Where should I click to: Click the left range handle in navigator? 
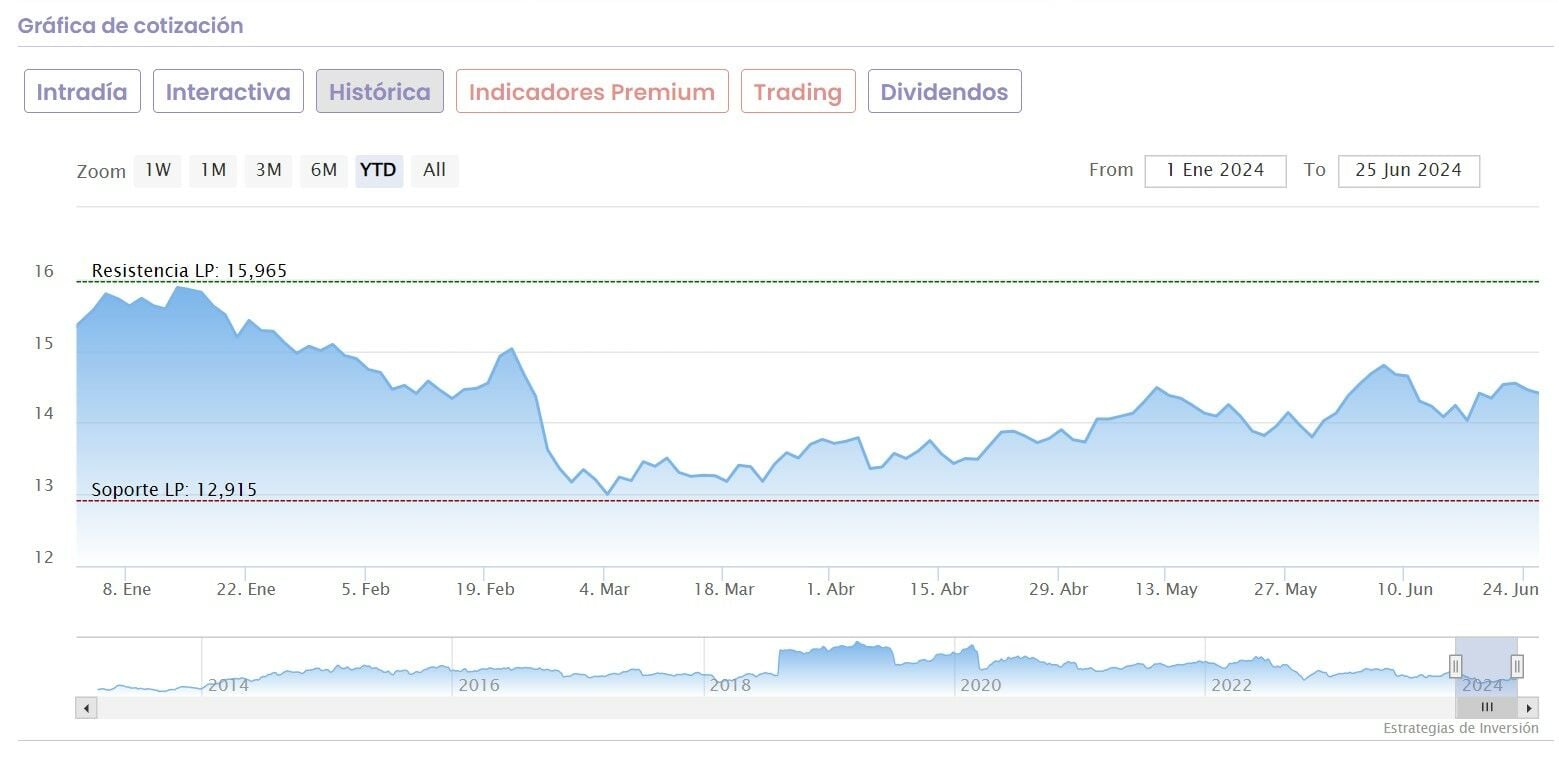[1456, 665]
